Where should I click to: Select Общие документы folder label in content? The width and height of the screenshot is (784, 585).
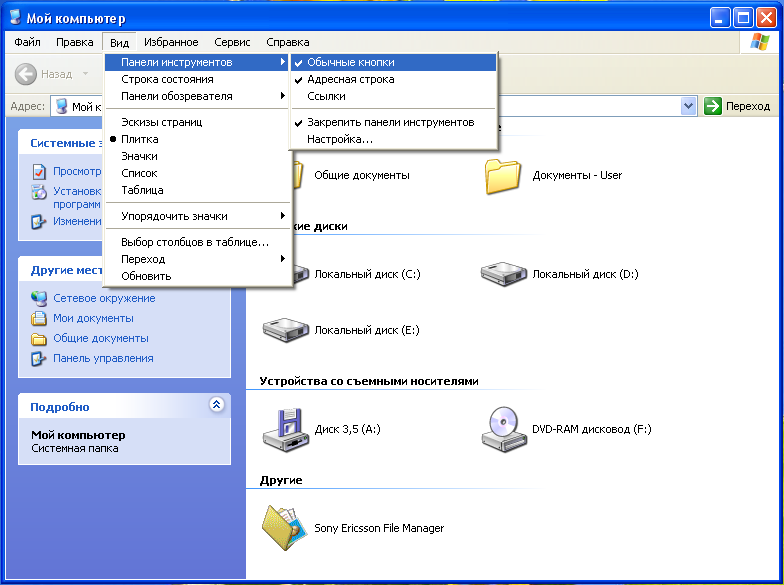[x=362, y=176]
